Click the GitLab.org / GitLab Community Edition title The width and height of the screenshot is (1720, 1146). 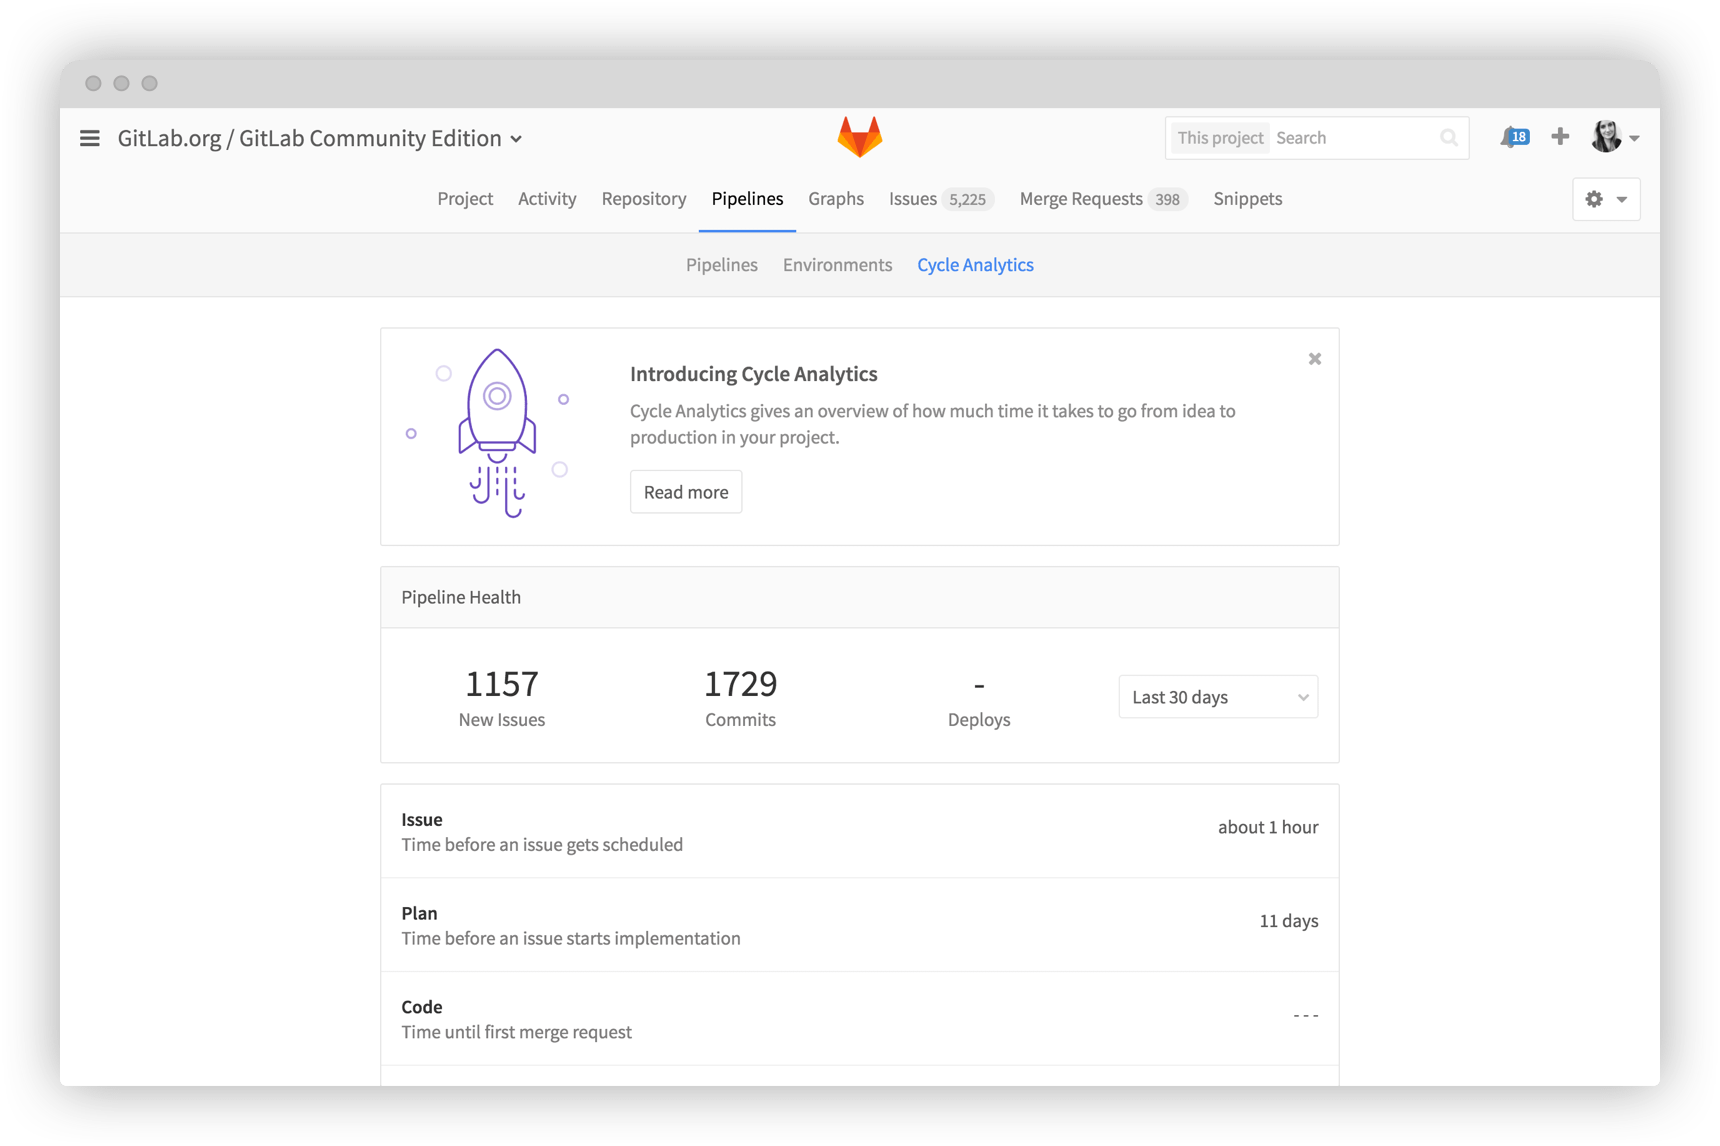click(x=309, y=138)
